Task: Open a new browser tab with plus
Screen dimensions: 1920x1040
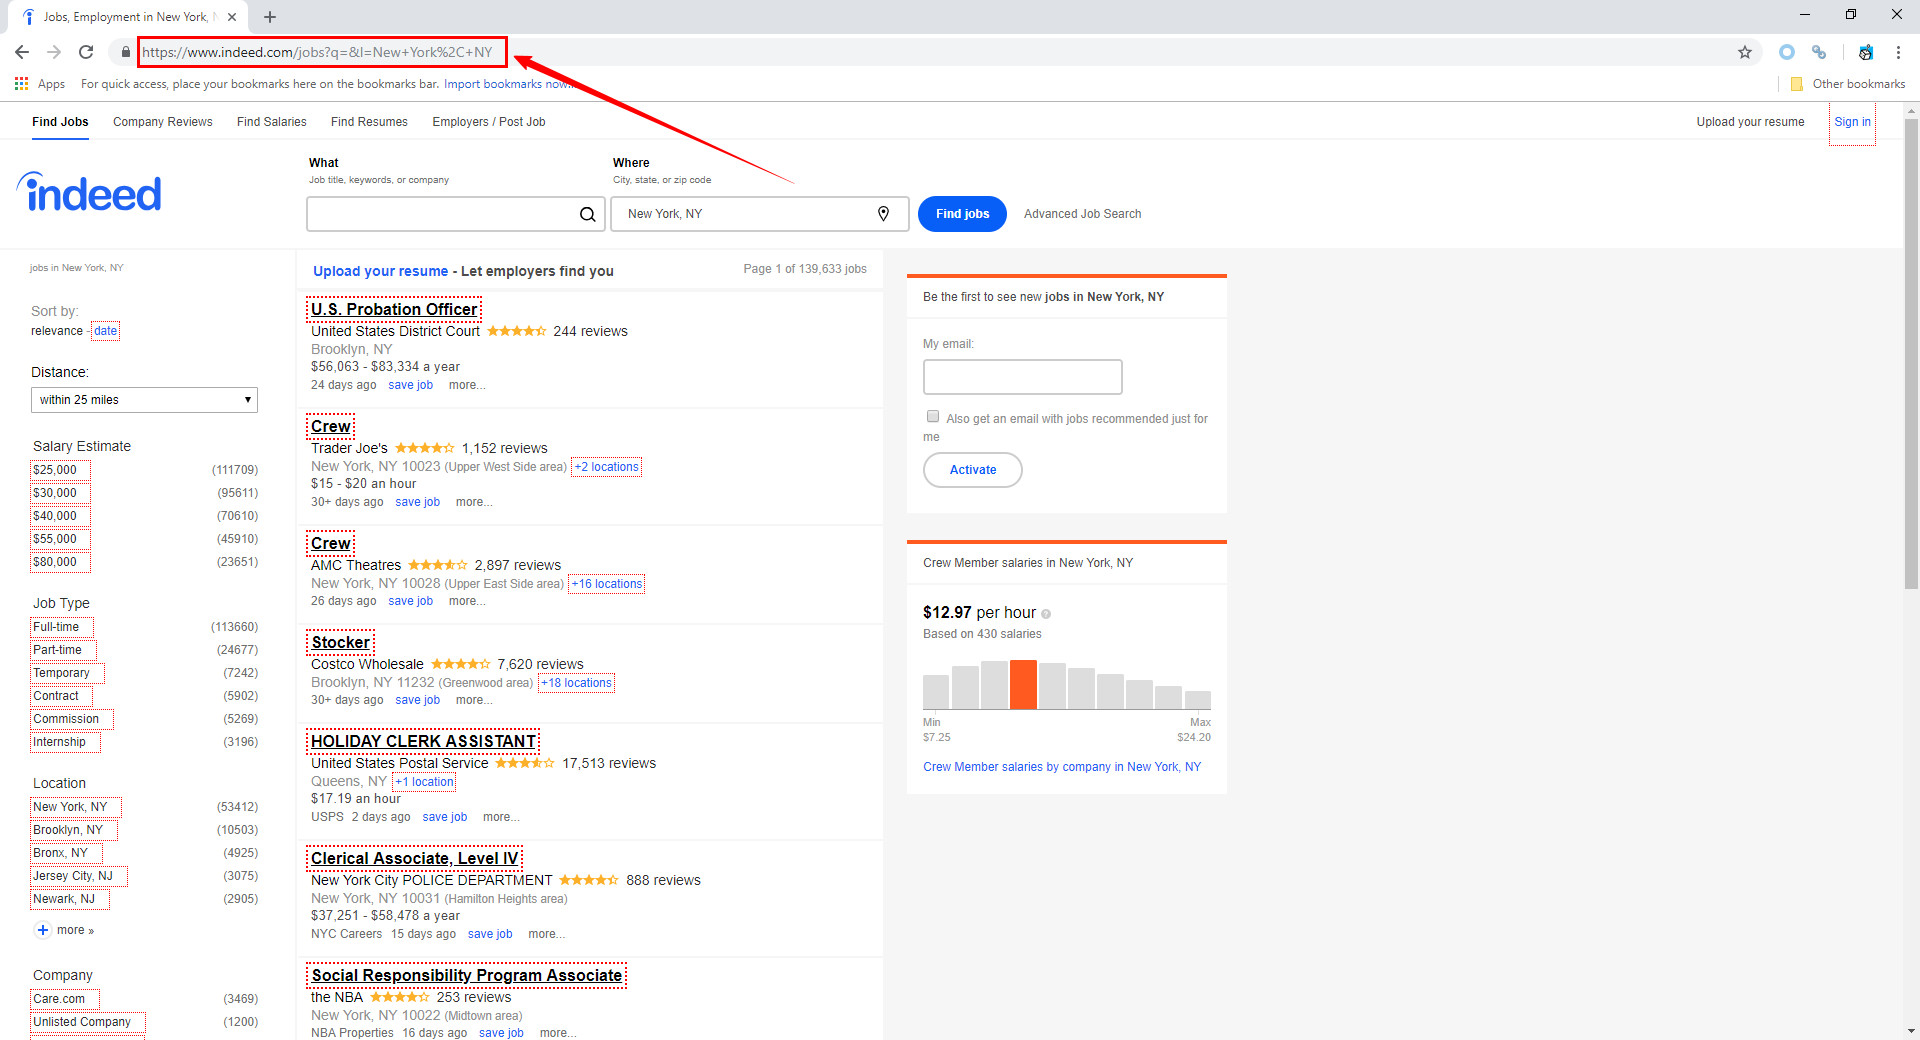Action: (x=270, y=17)
